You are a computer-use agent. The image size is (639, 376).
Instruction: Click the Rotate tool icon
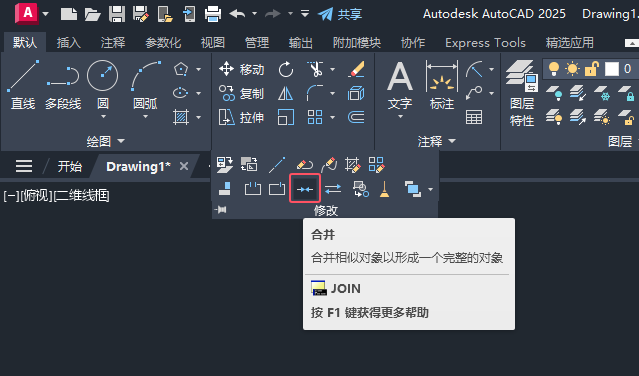pyautogui.click(x=286, y=70)
